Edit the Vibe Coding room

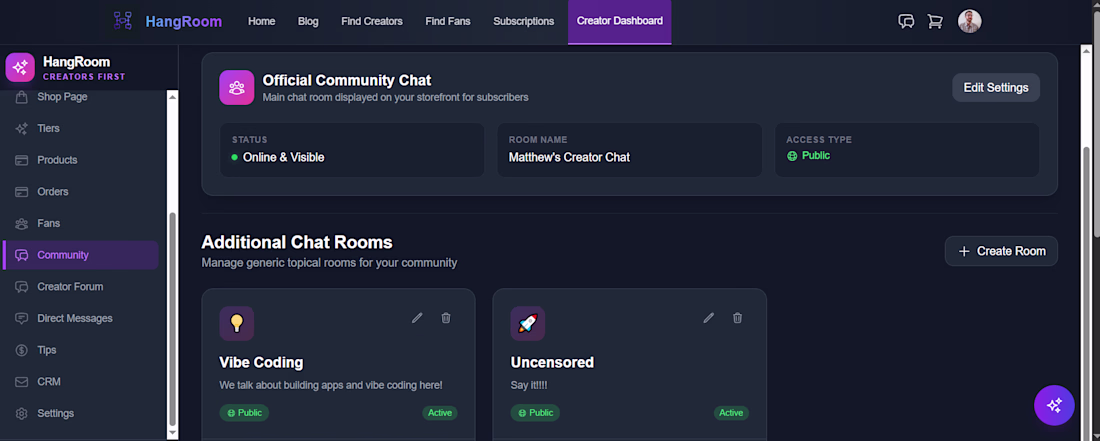417,318
